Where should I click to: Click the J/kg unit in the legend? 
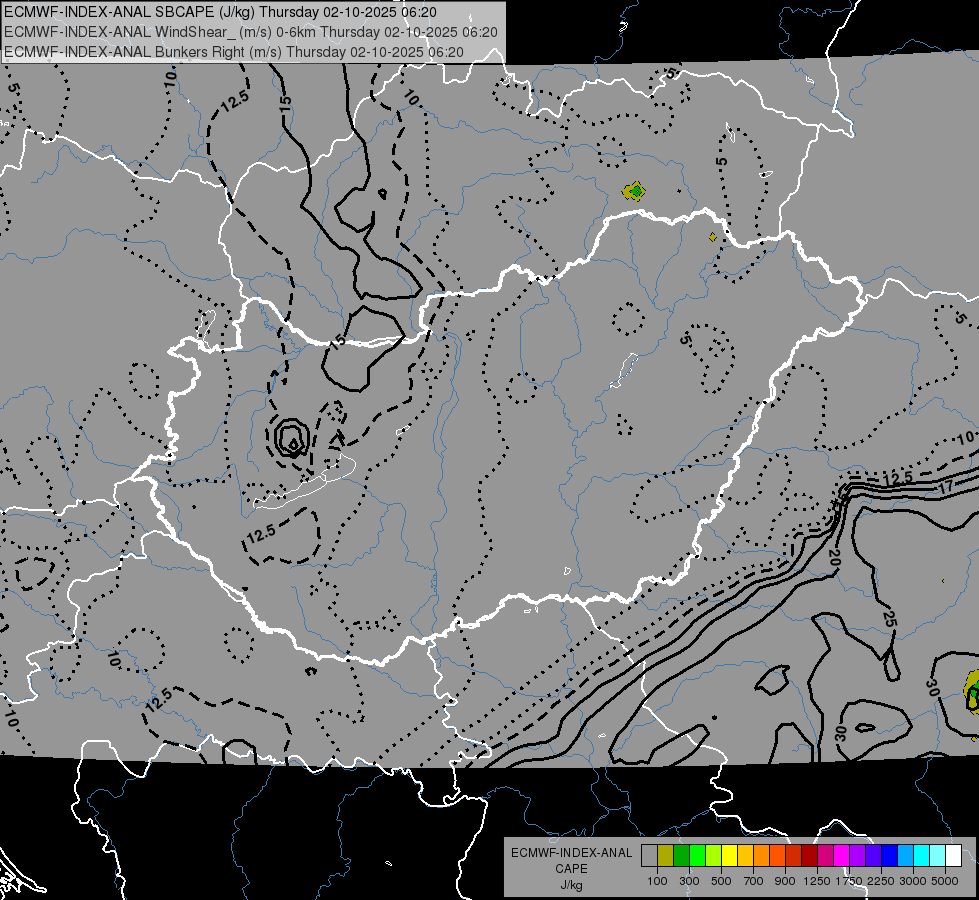pyautogui.click(x=571, y=885)
